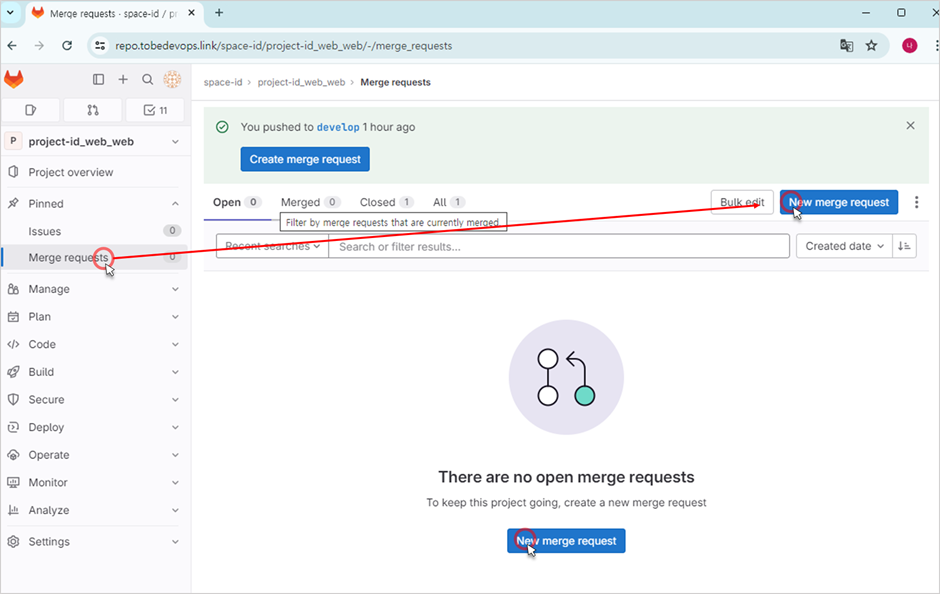The width and height of the screenshot is (940, 594).
Task: Click the Search or filter results field
Action: click(558, 246)
